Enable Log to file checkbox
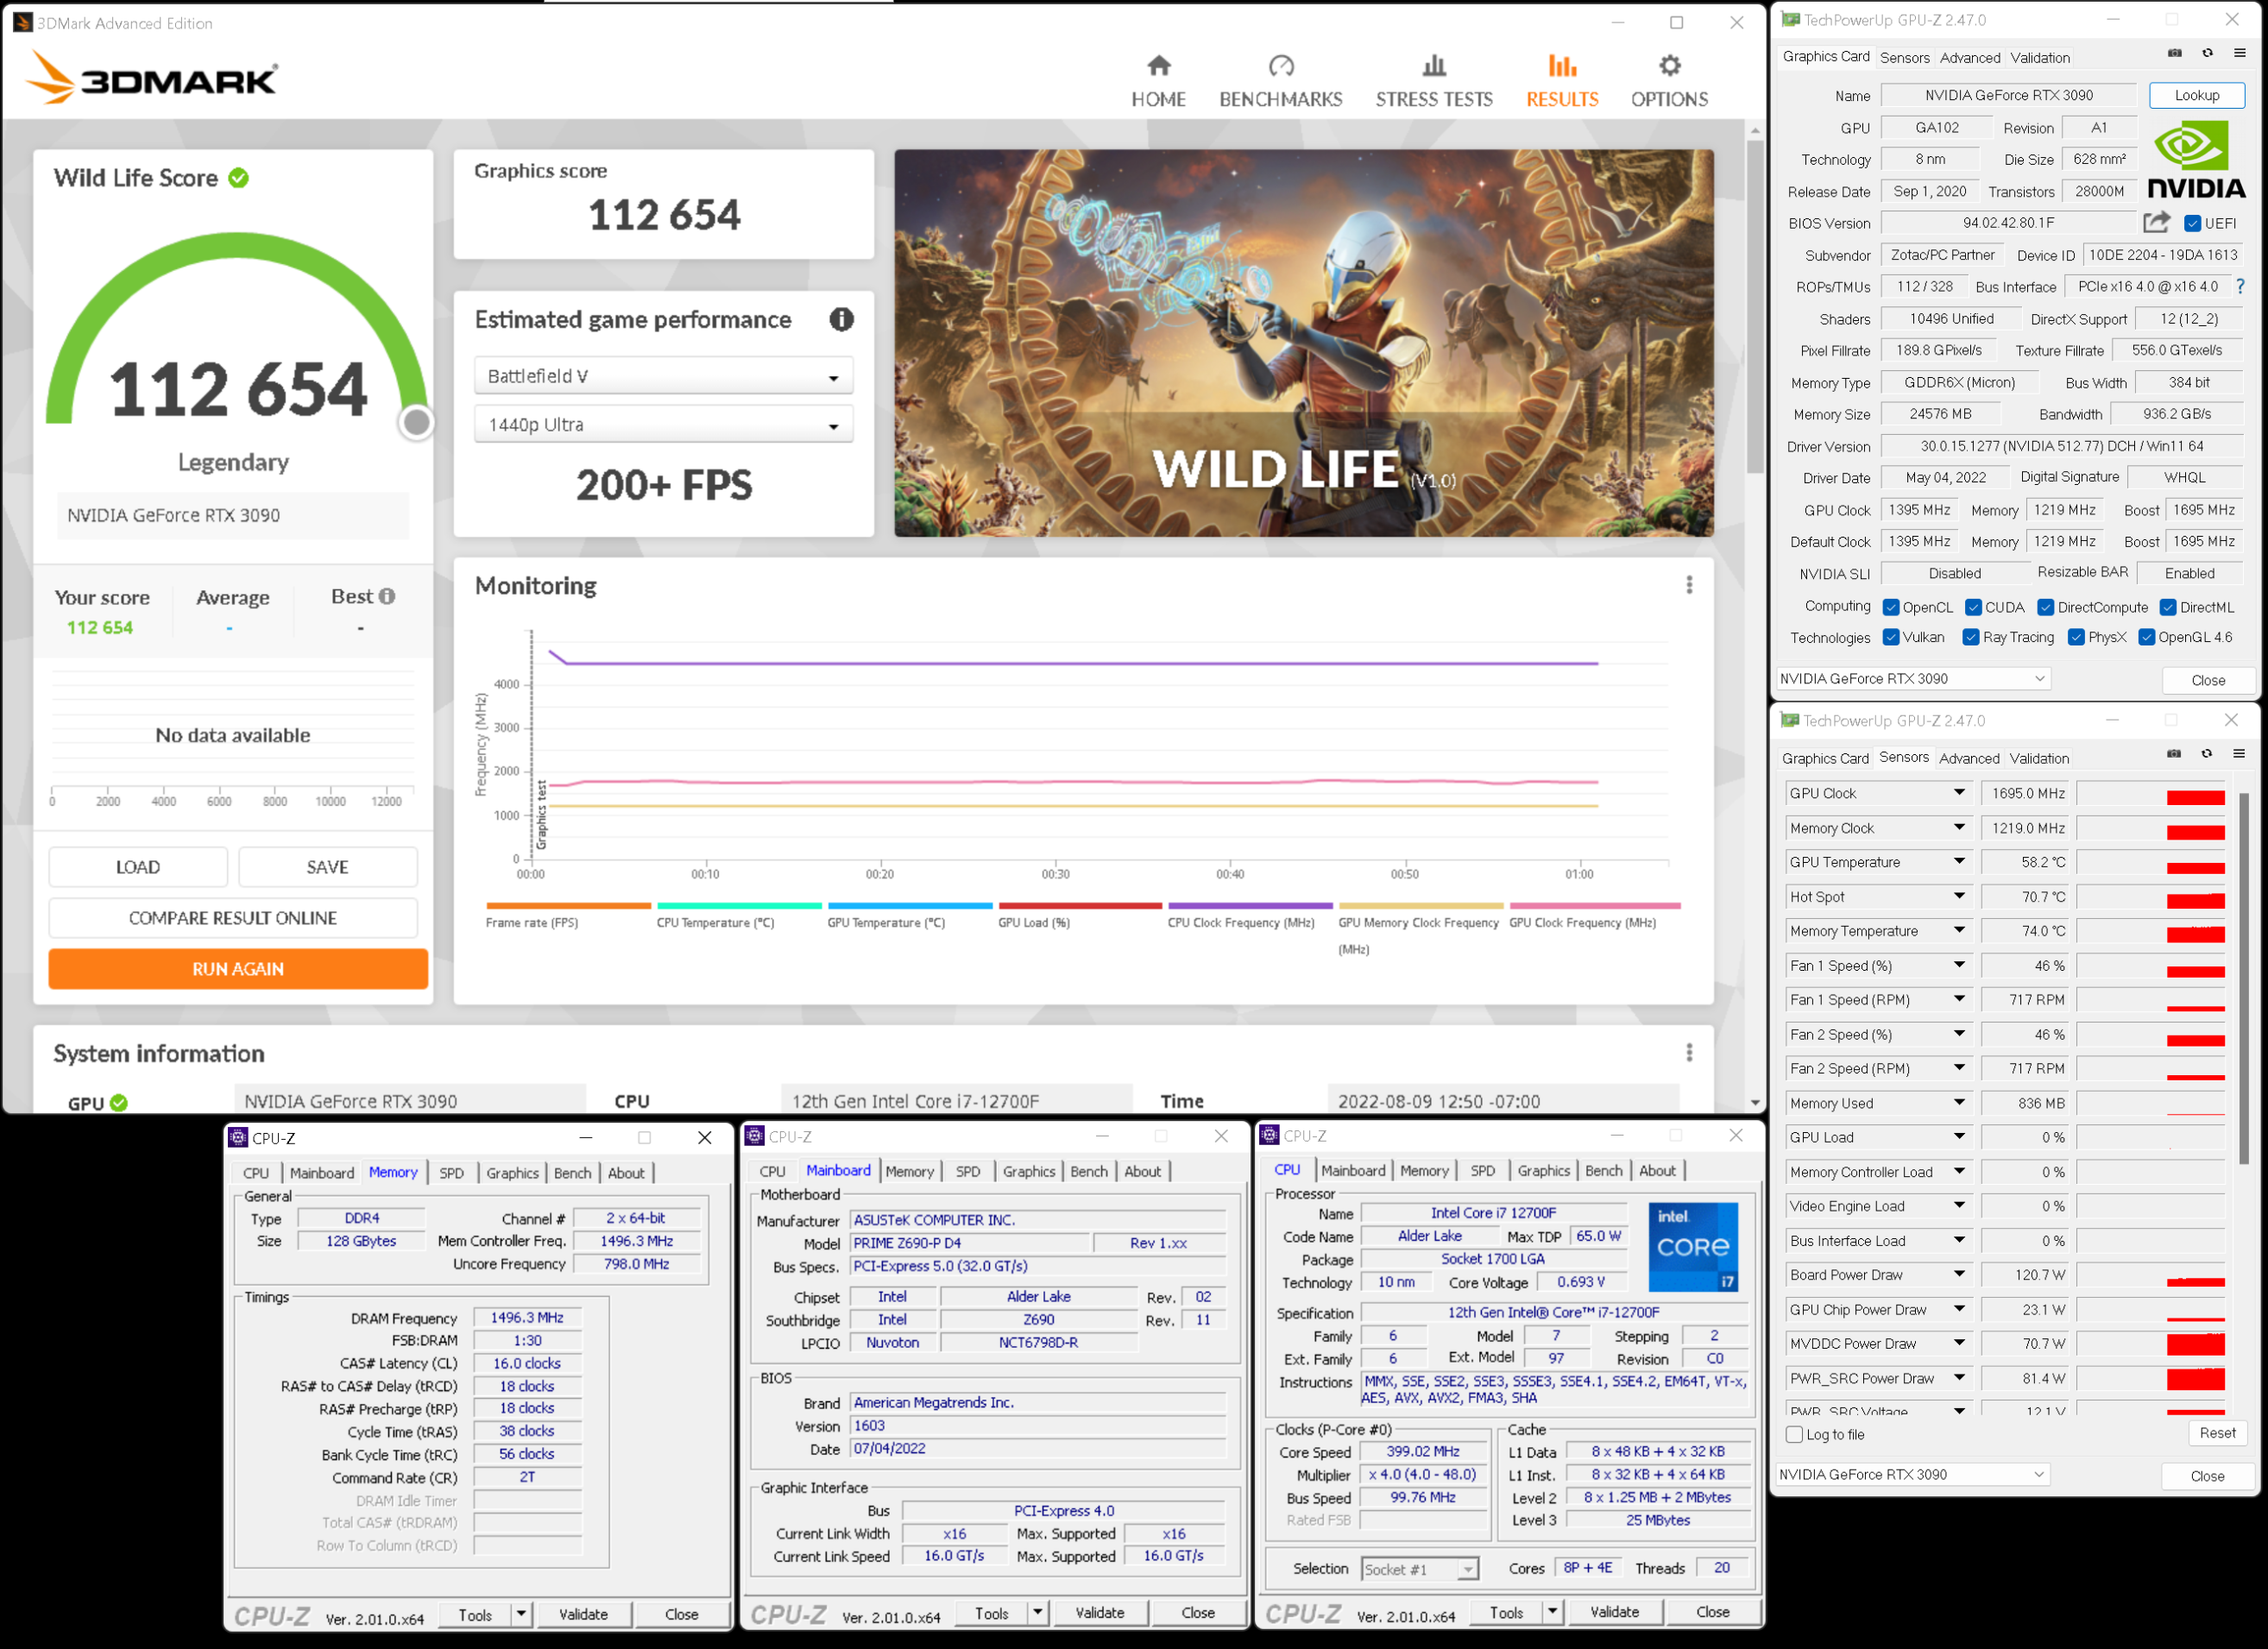Image resolution: width=2268 pixels, height=1649 pixels. click(x=1794, y=1434)
